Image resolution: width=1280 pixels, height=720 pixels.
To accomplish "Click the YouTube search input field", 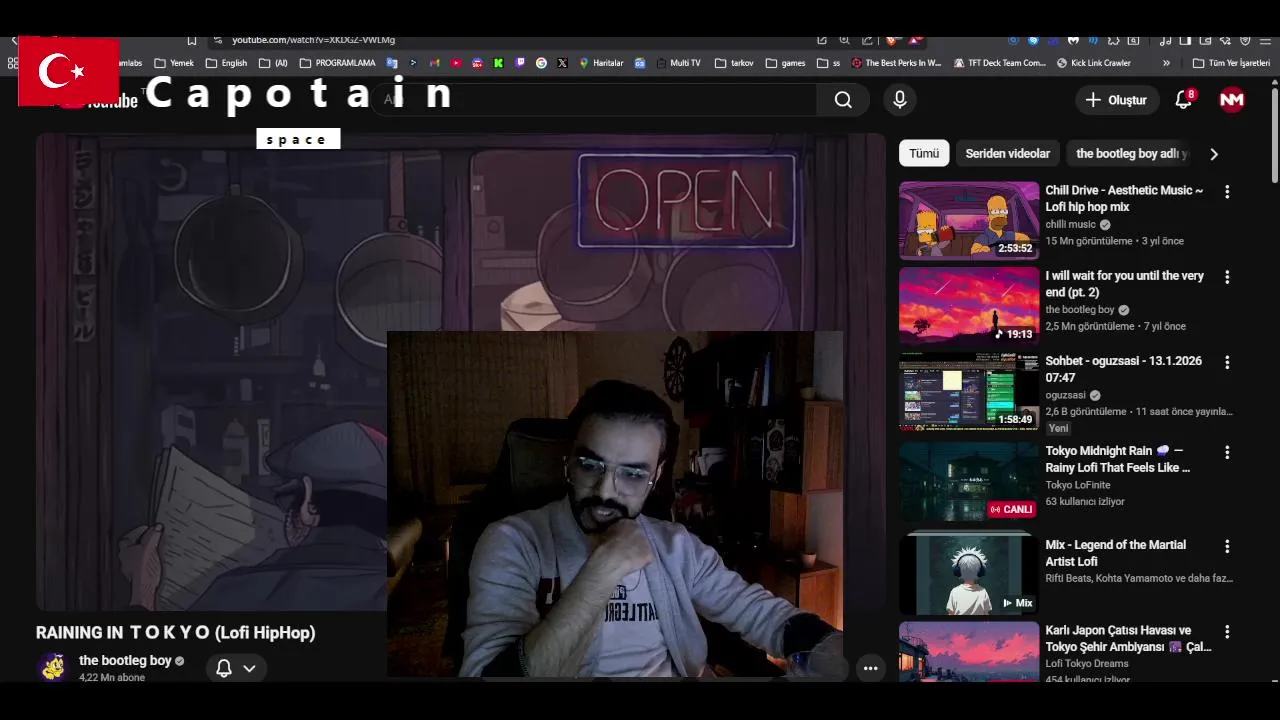I will (594, 100).
